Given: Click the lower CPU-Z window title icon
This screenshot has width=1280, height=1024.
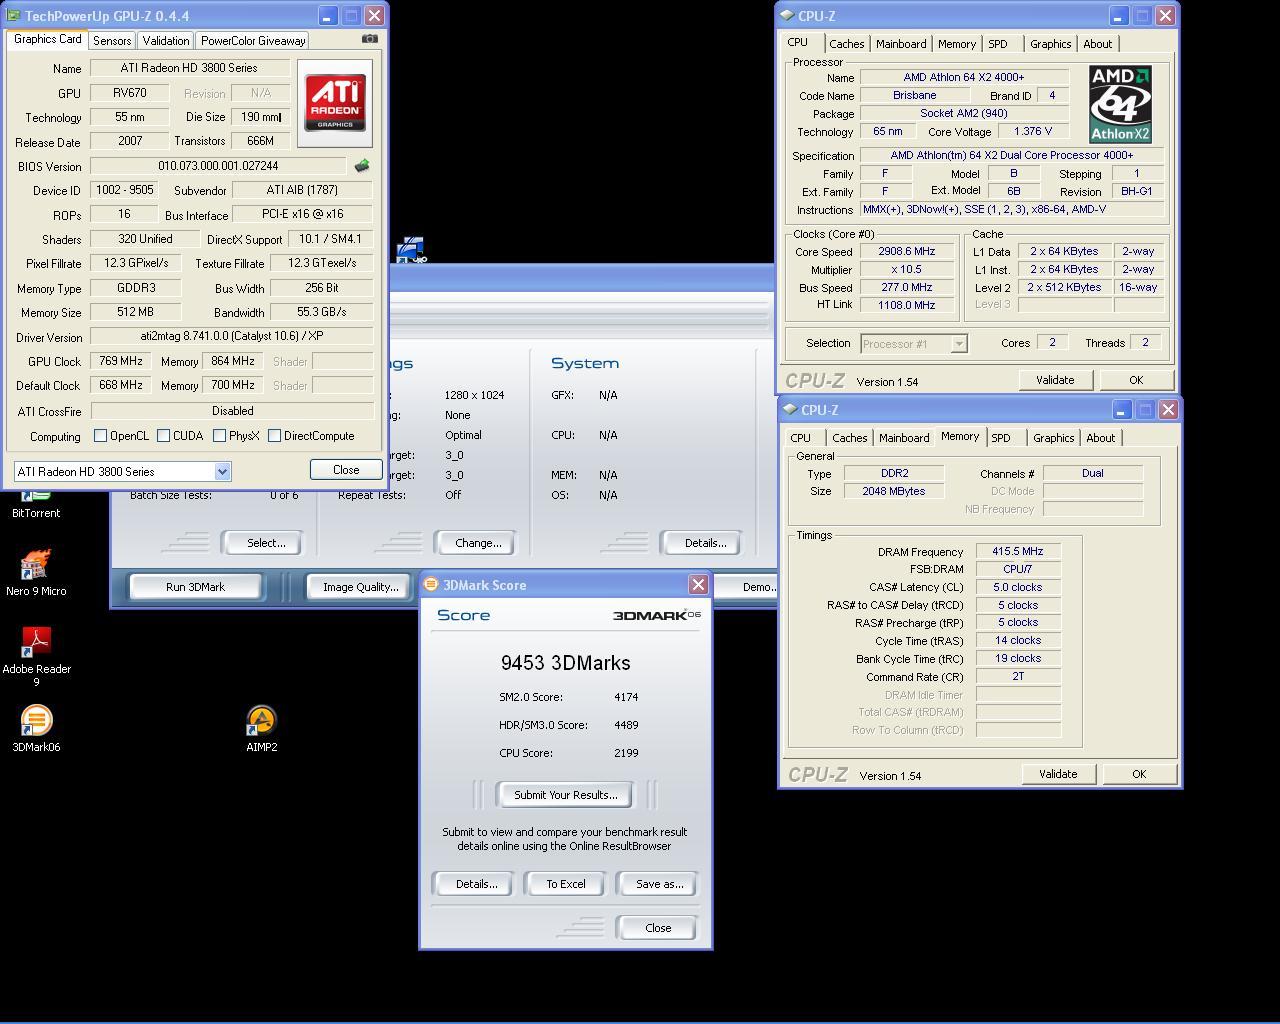Looking at the screenshot, I should [790, 409].
